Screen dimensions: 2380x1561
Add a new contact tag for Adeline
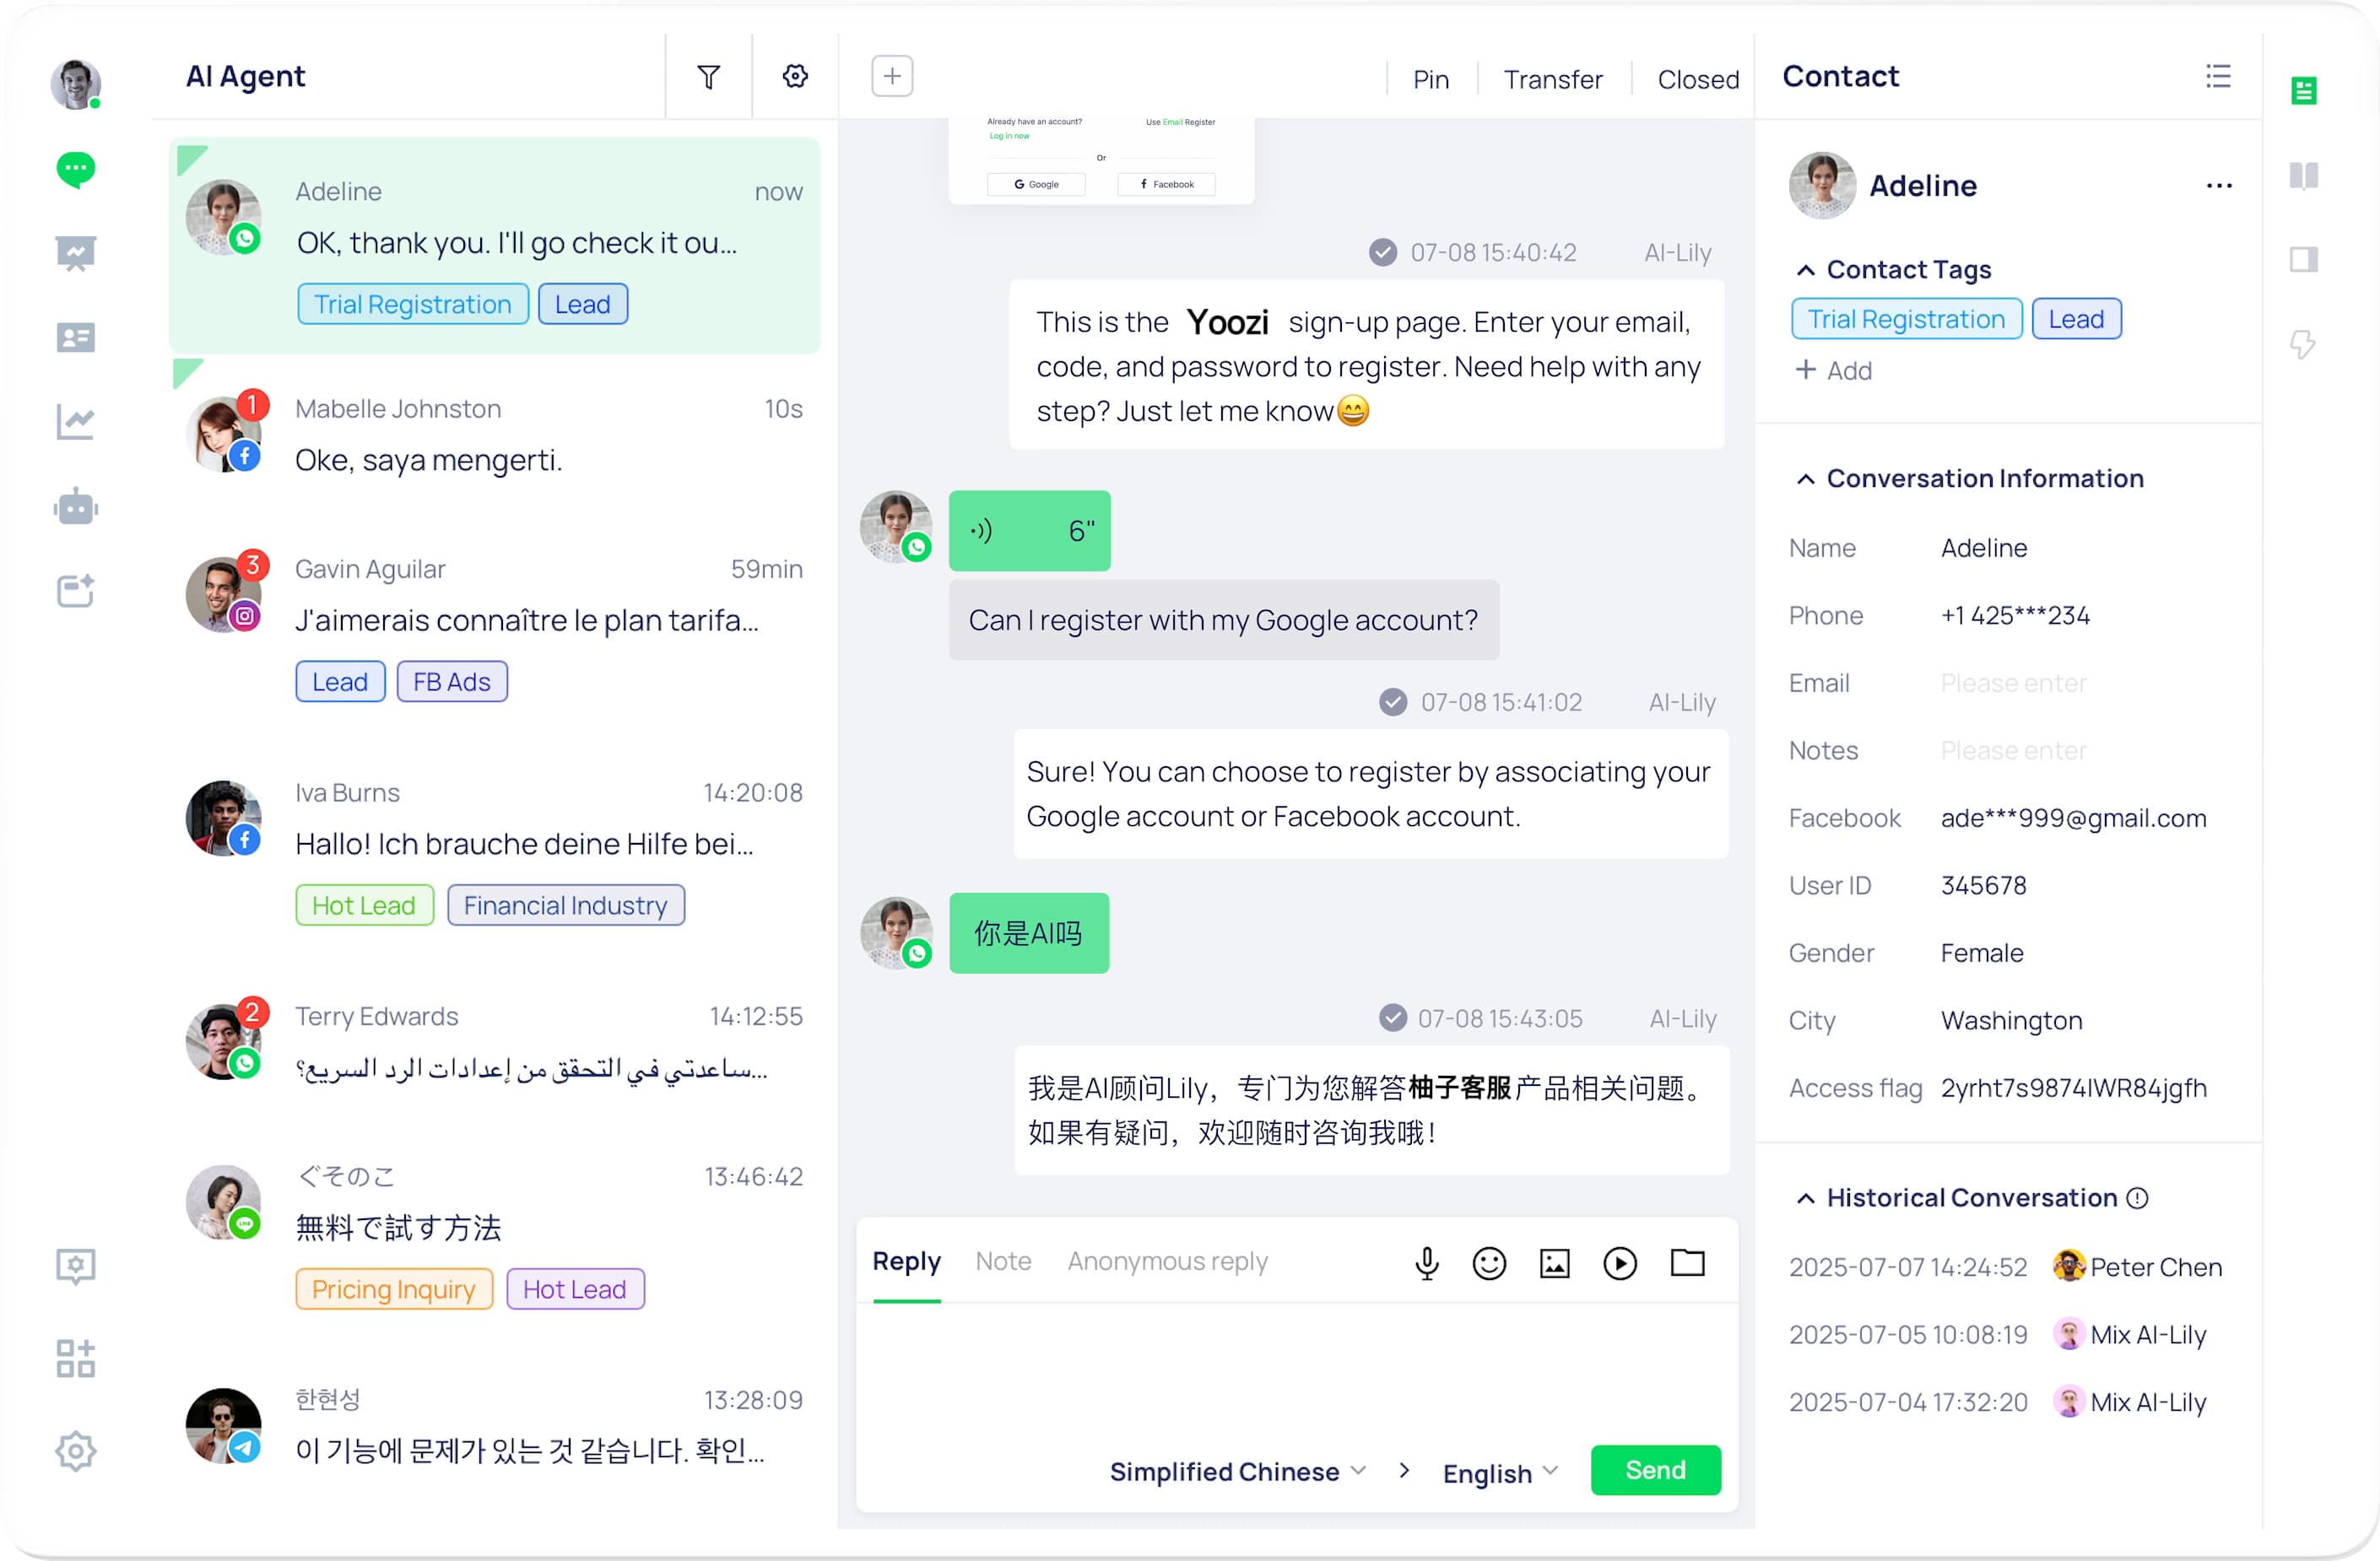tap(1833, 370)
